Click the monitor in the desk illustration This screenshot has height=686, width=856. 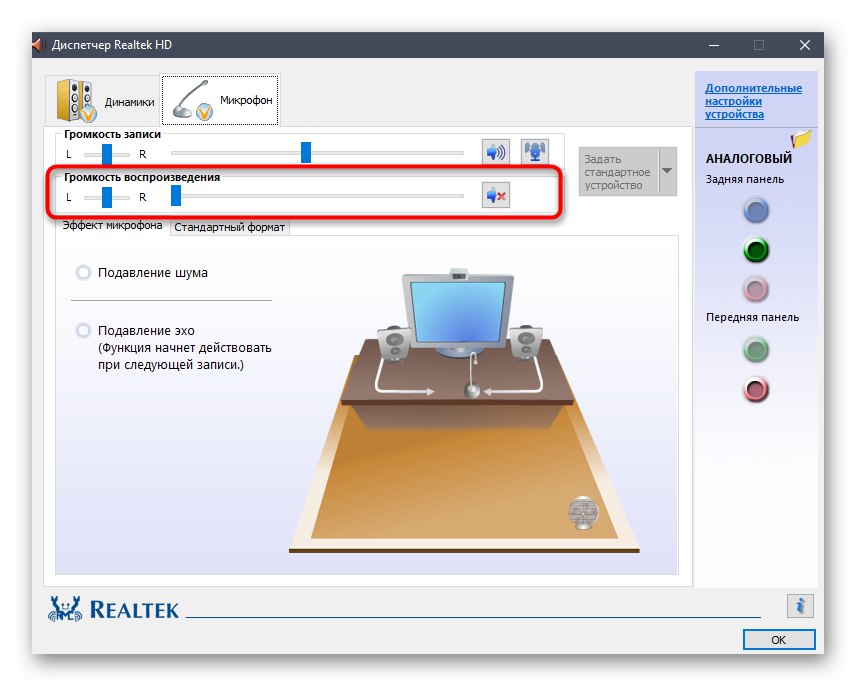coord(458,312)
